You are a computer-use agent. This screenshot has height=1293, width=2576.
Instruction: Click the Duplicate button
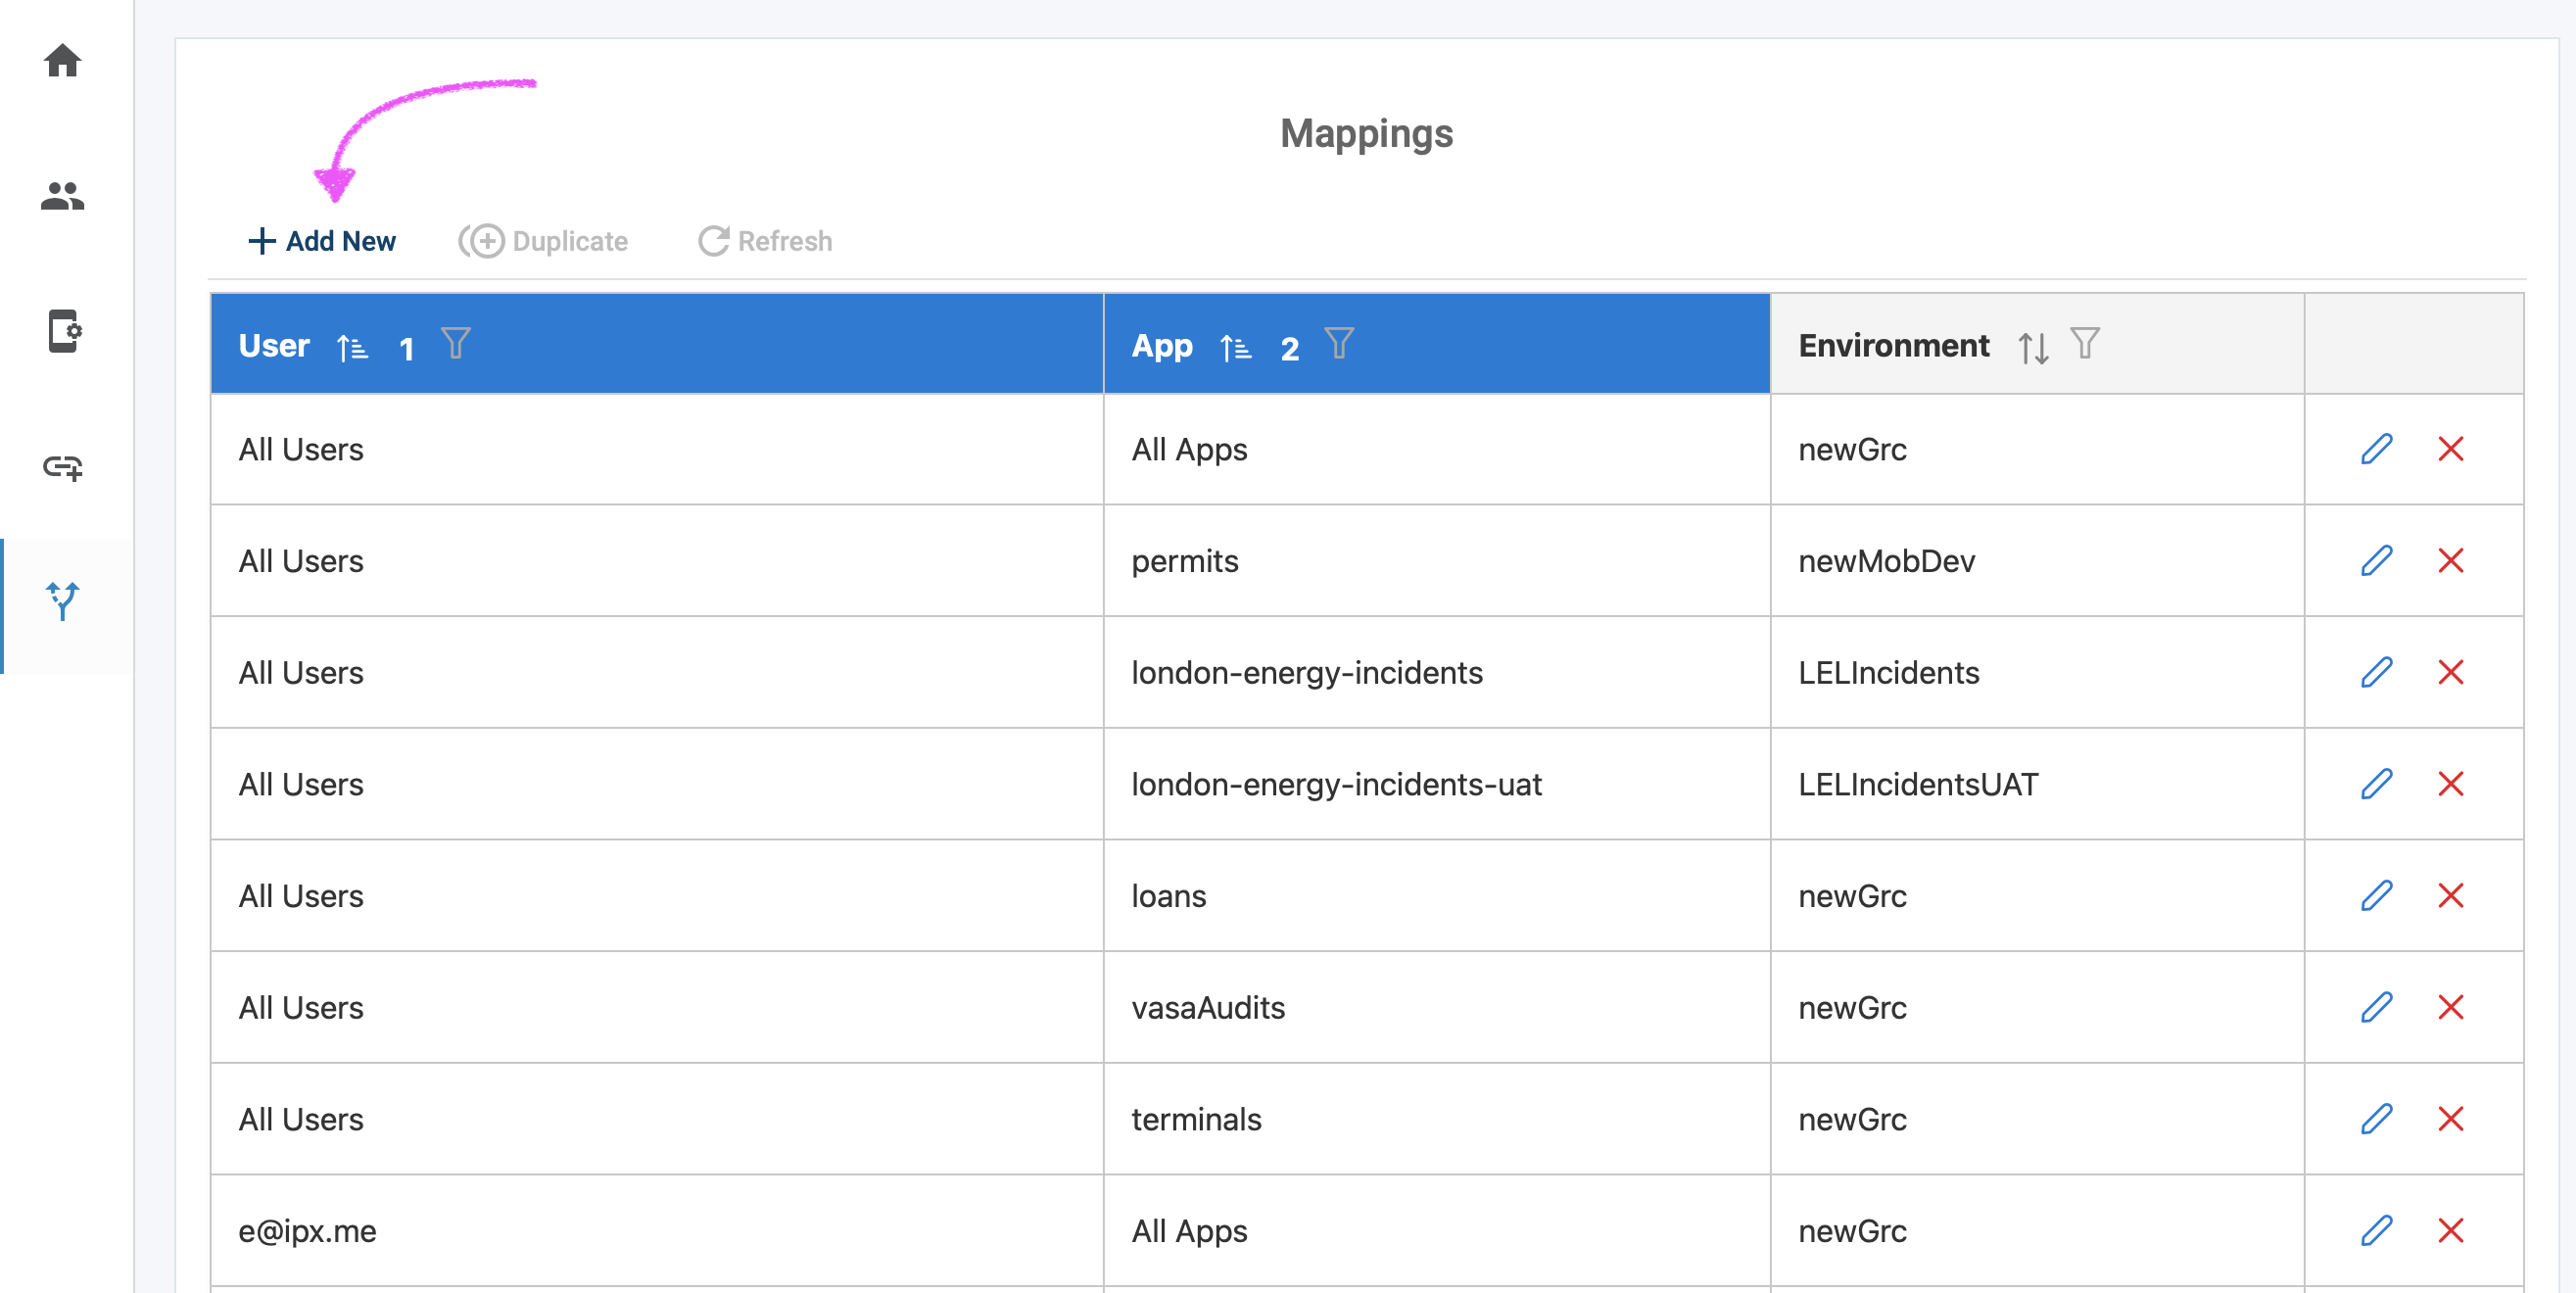(544, 241)
